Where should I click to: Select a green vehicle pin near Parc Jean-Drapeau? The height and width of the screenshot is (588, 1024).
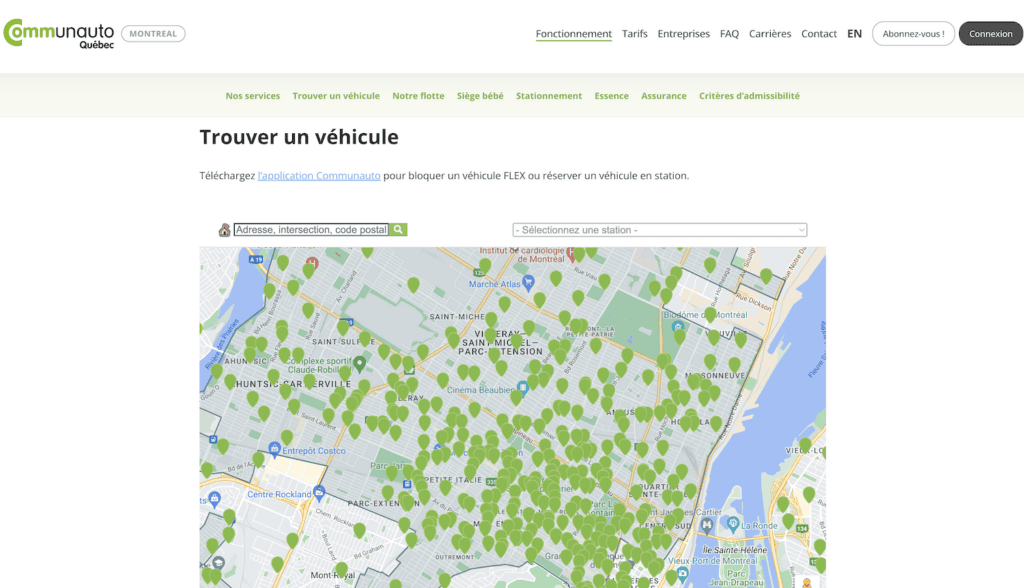[x=819, y=547]
